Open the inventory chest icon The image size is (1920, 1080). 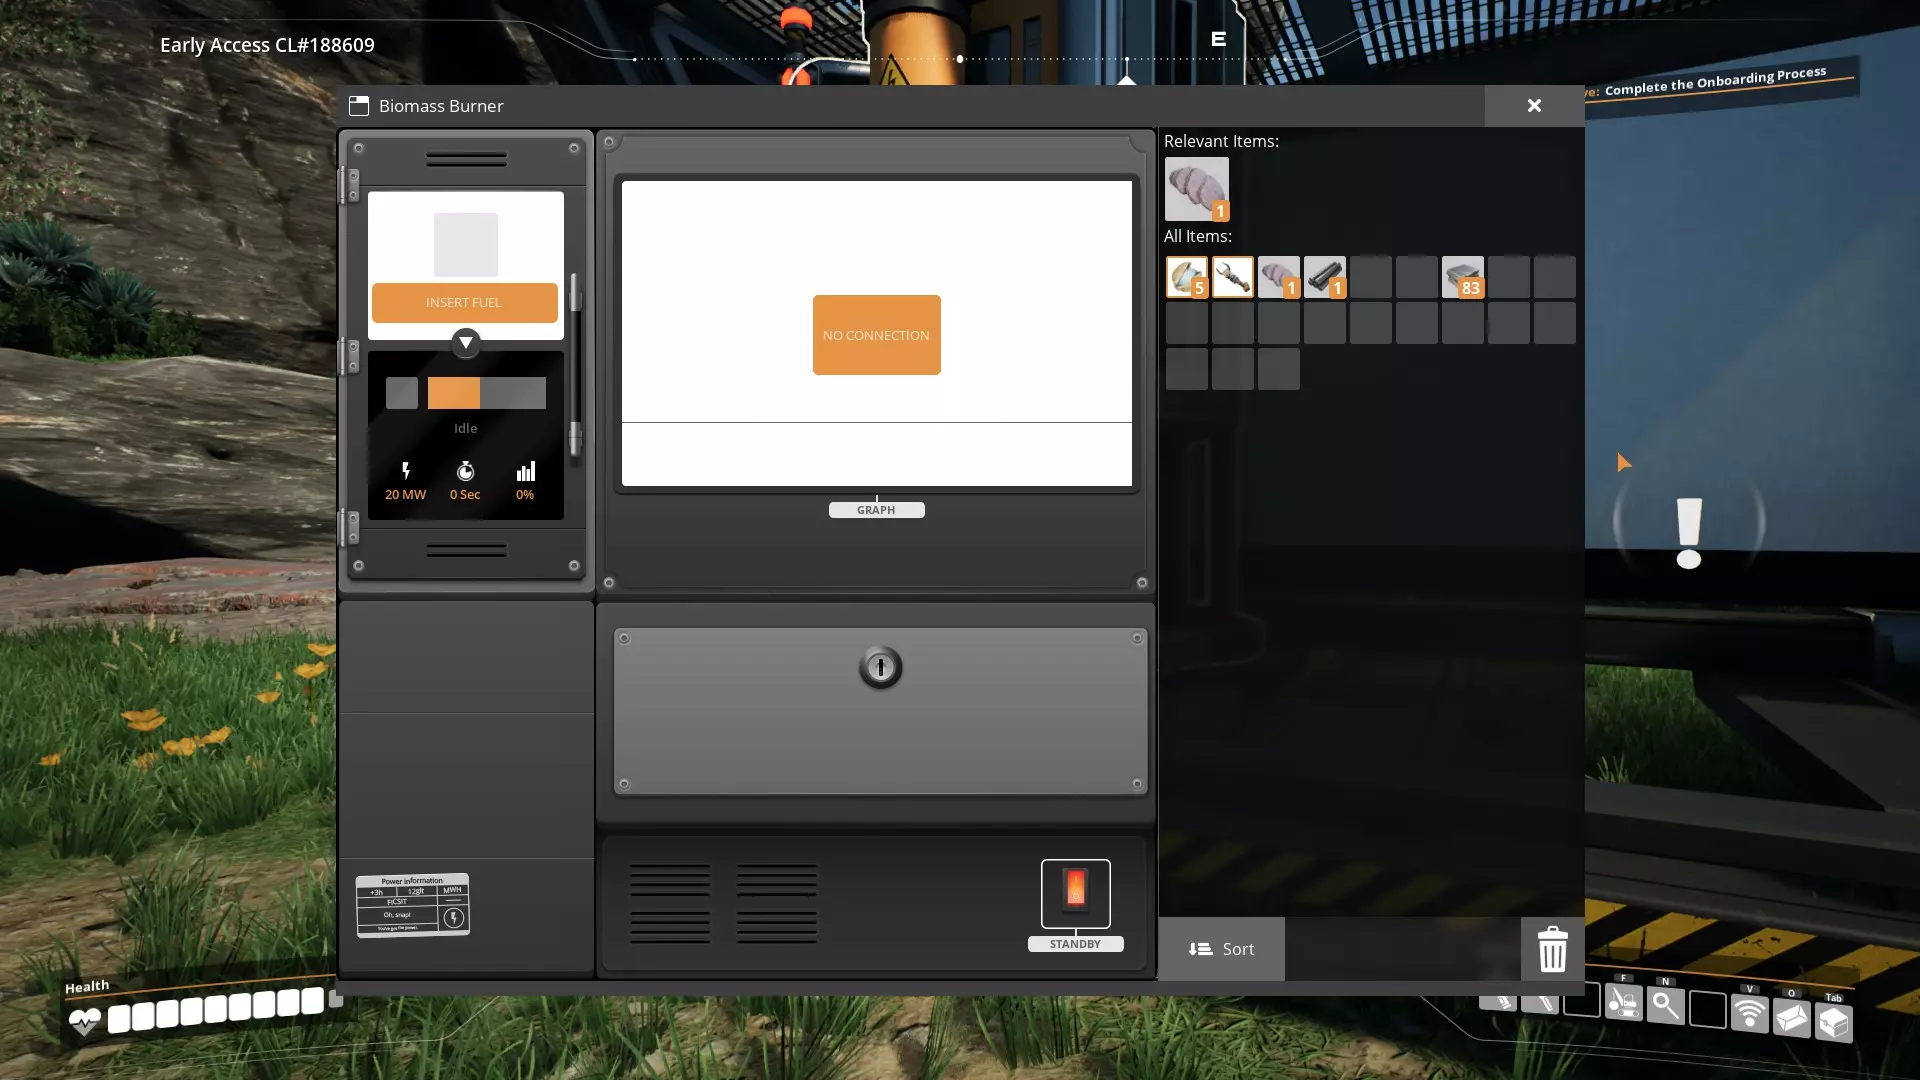tap(1833, 1022)
